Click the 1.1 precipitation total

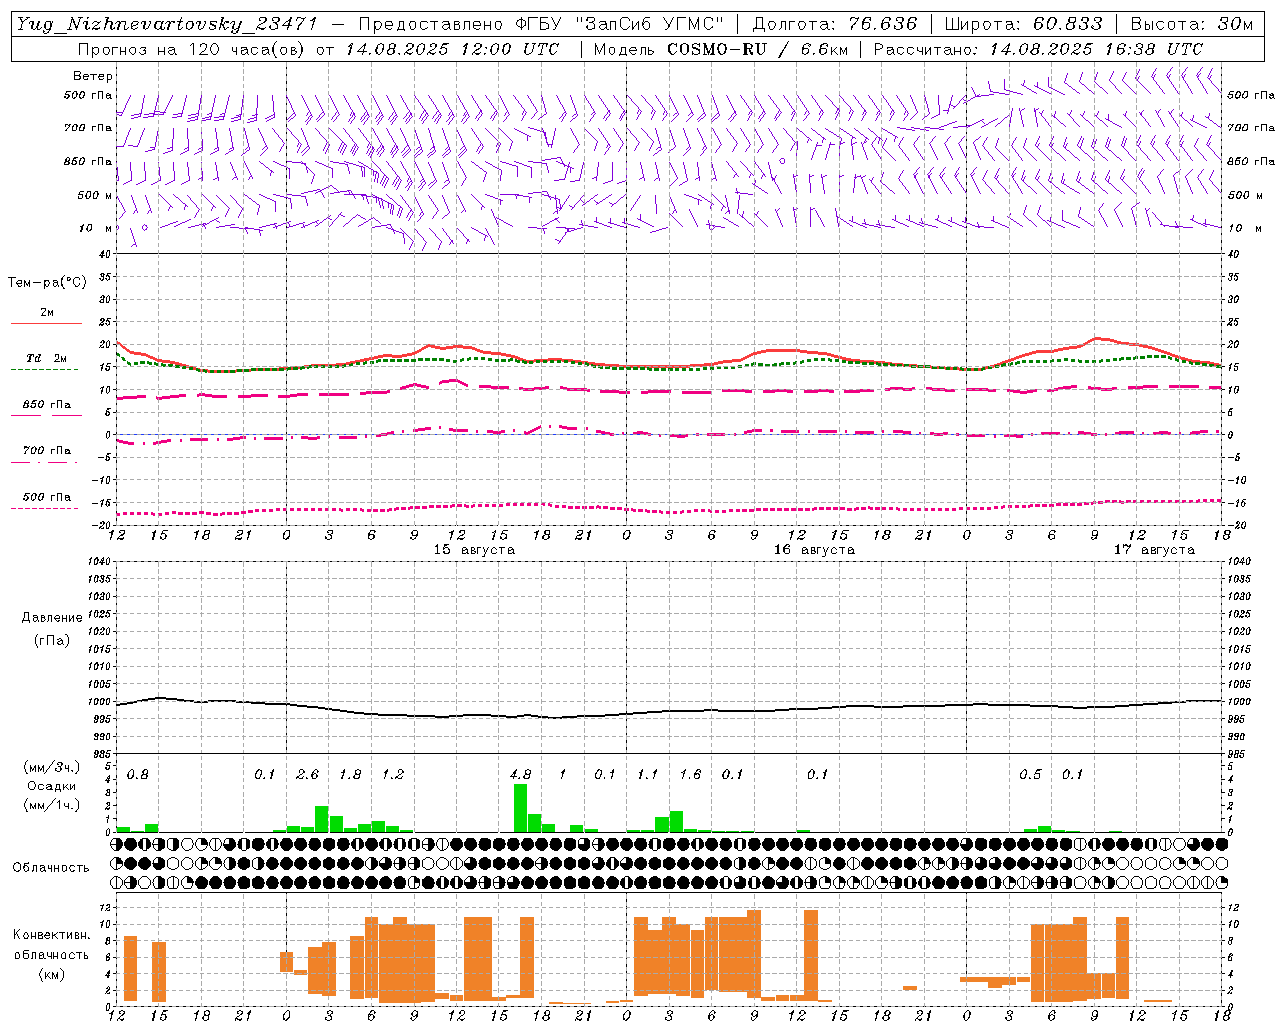pyautogui.click(x=648, y=775)
